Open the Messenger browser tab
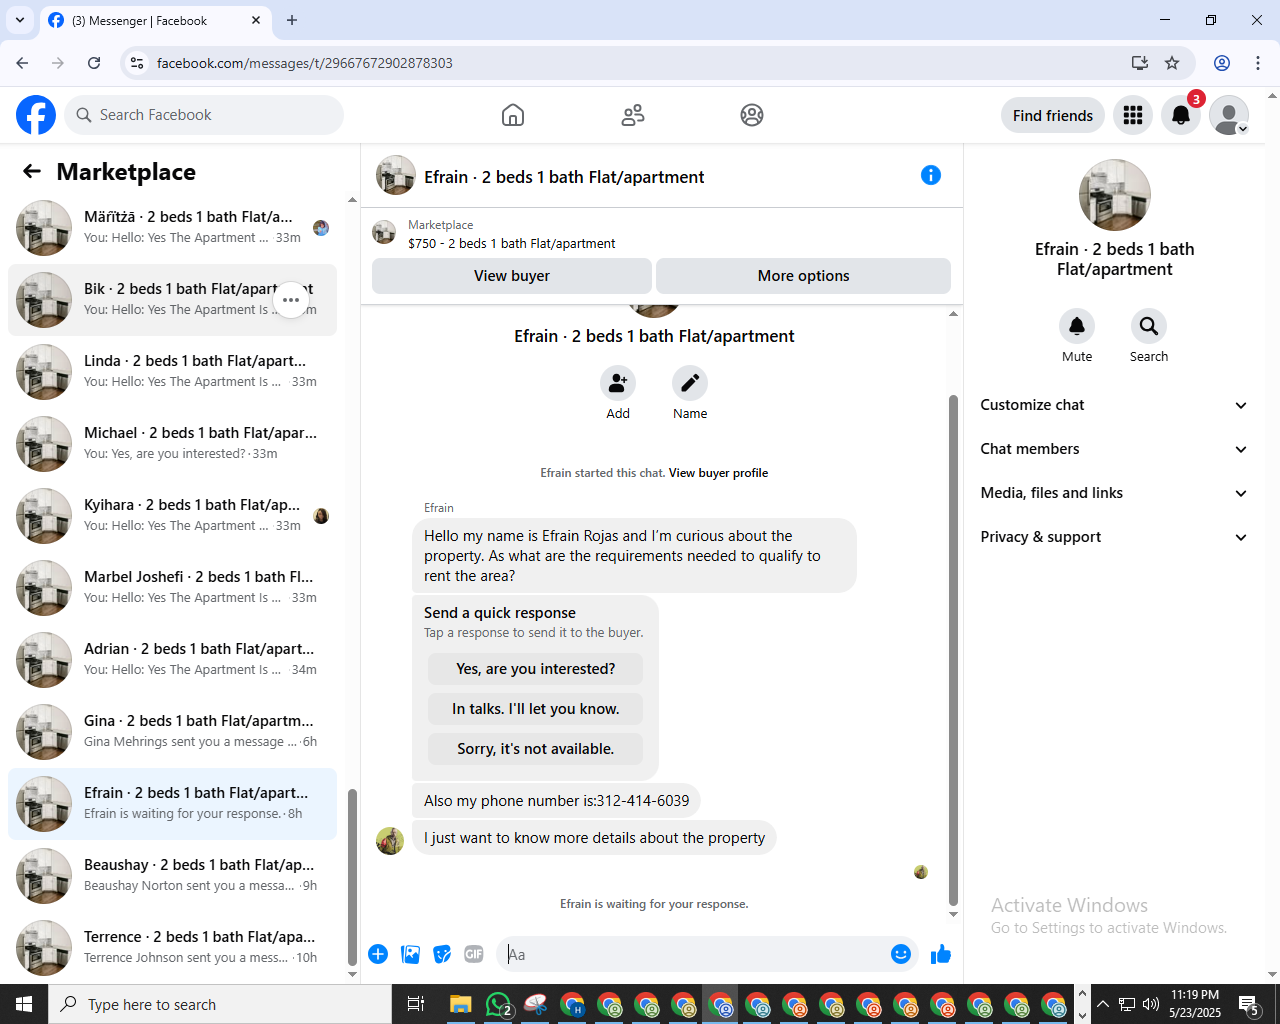The image size is (1280, 1024). (154, 20)
